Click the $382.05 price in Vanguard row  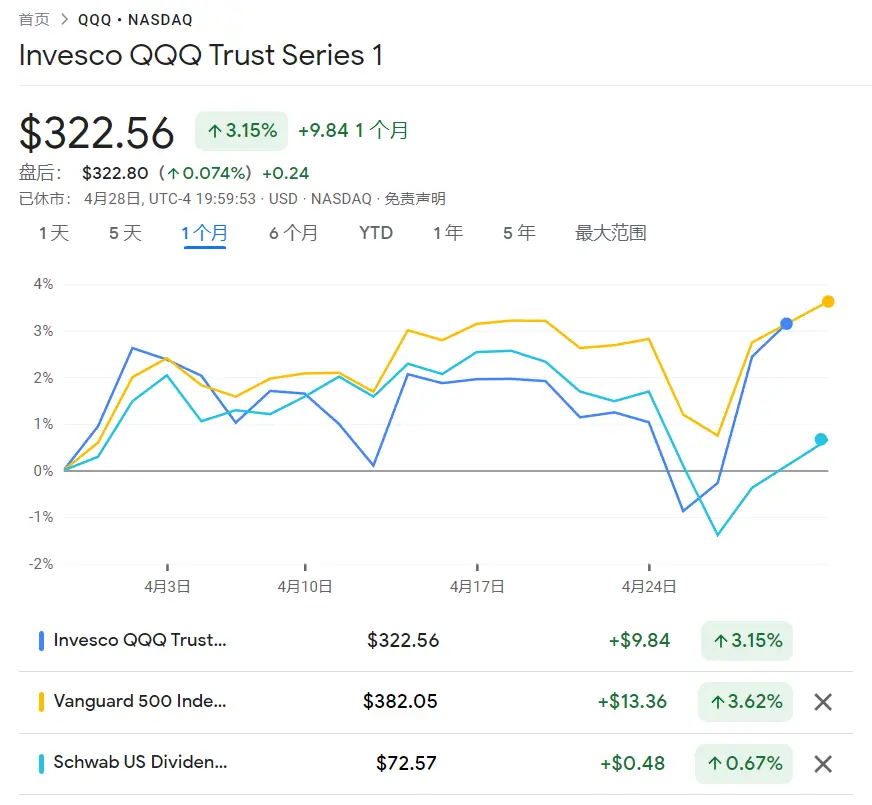click(400, 701)
